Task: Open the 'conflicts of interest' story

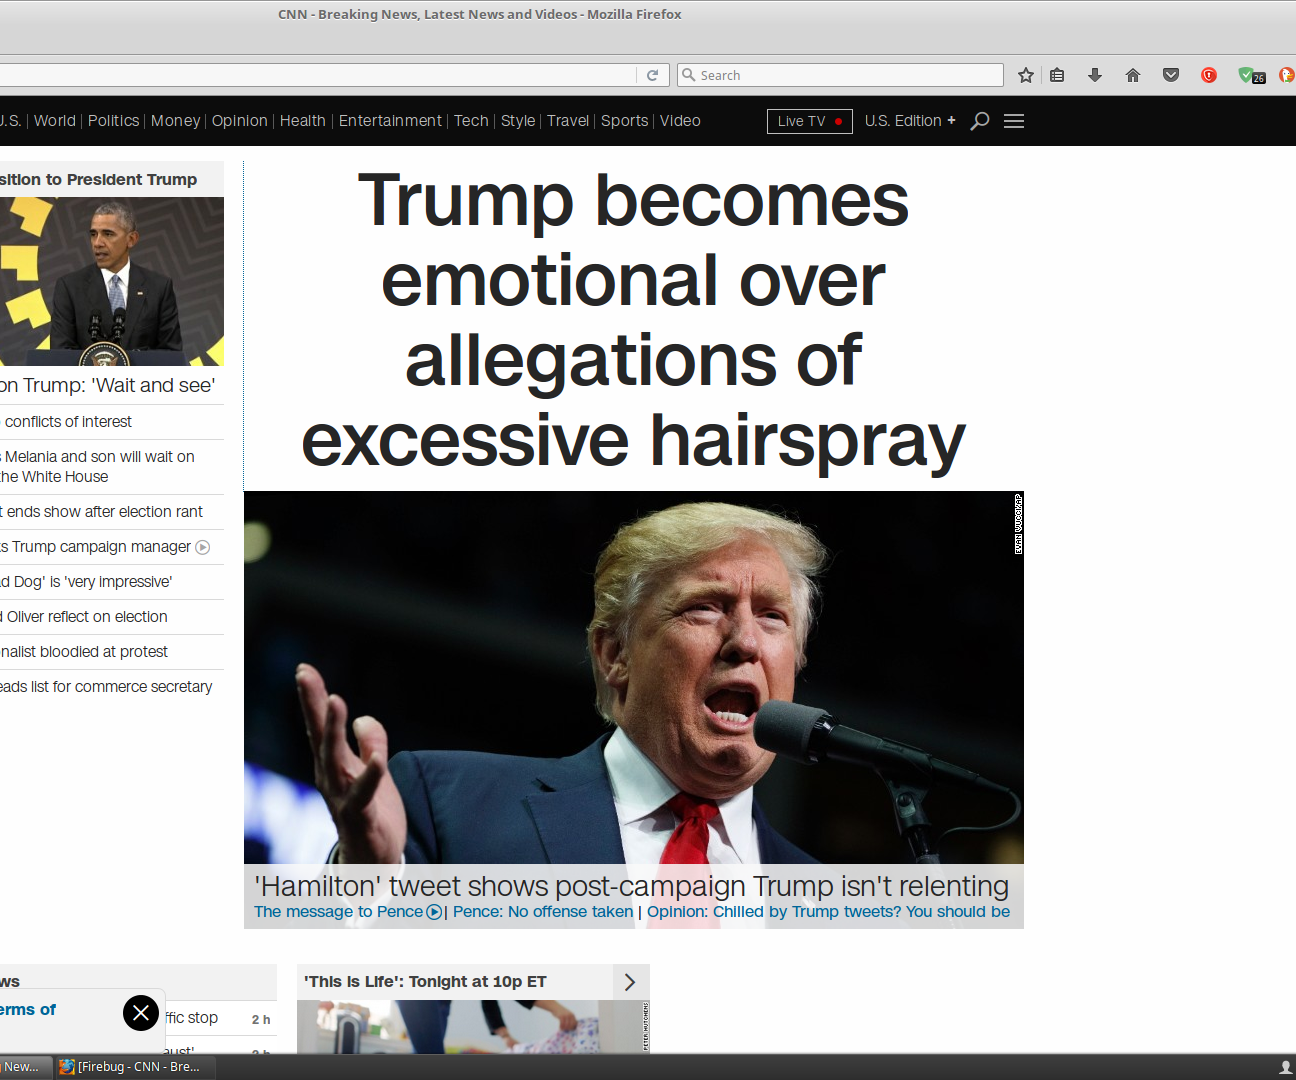Action: click(x=66, y=422)
